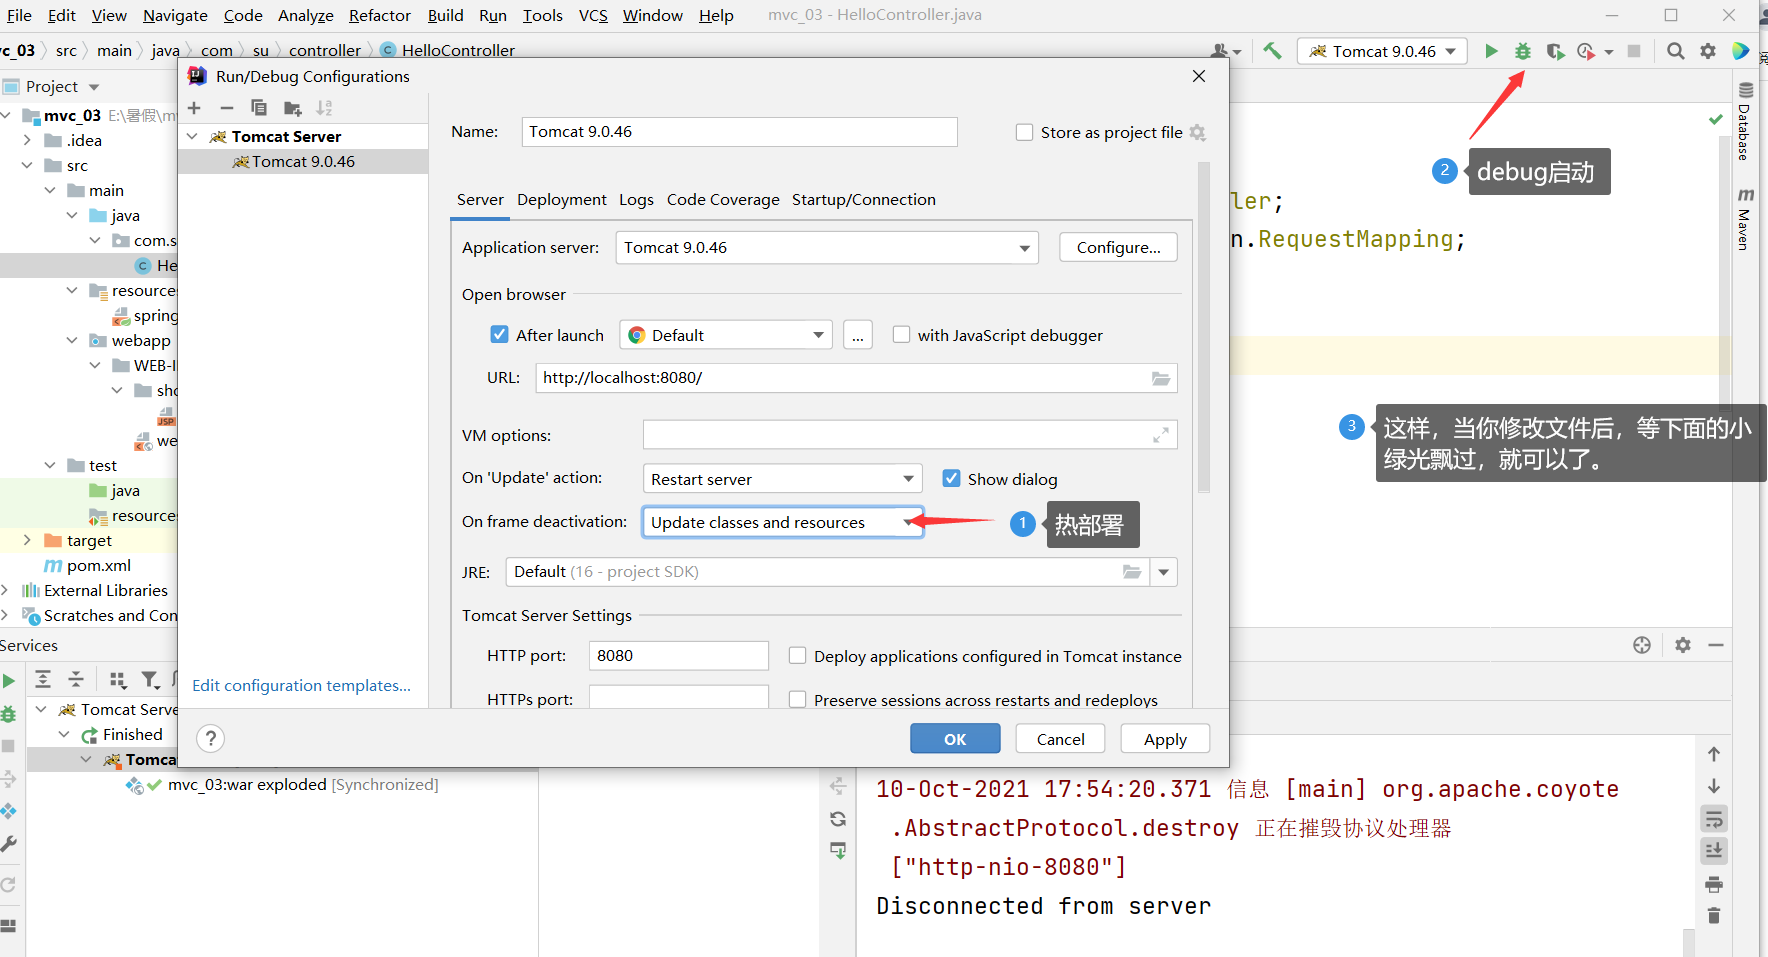Expand target folder in Project tree
Viewport: 1768px width, 957px height.
coord(27,540)
